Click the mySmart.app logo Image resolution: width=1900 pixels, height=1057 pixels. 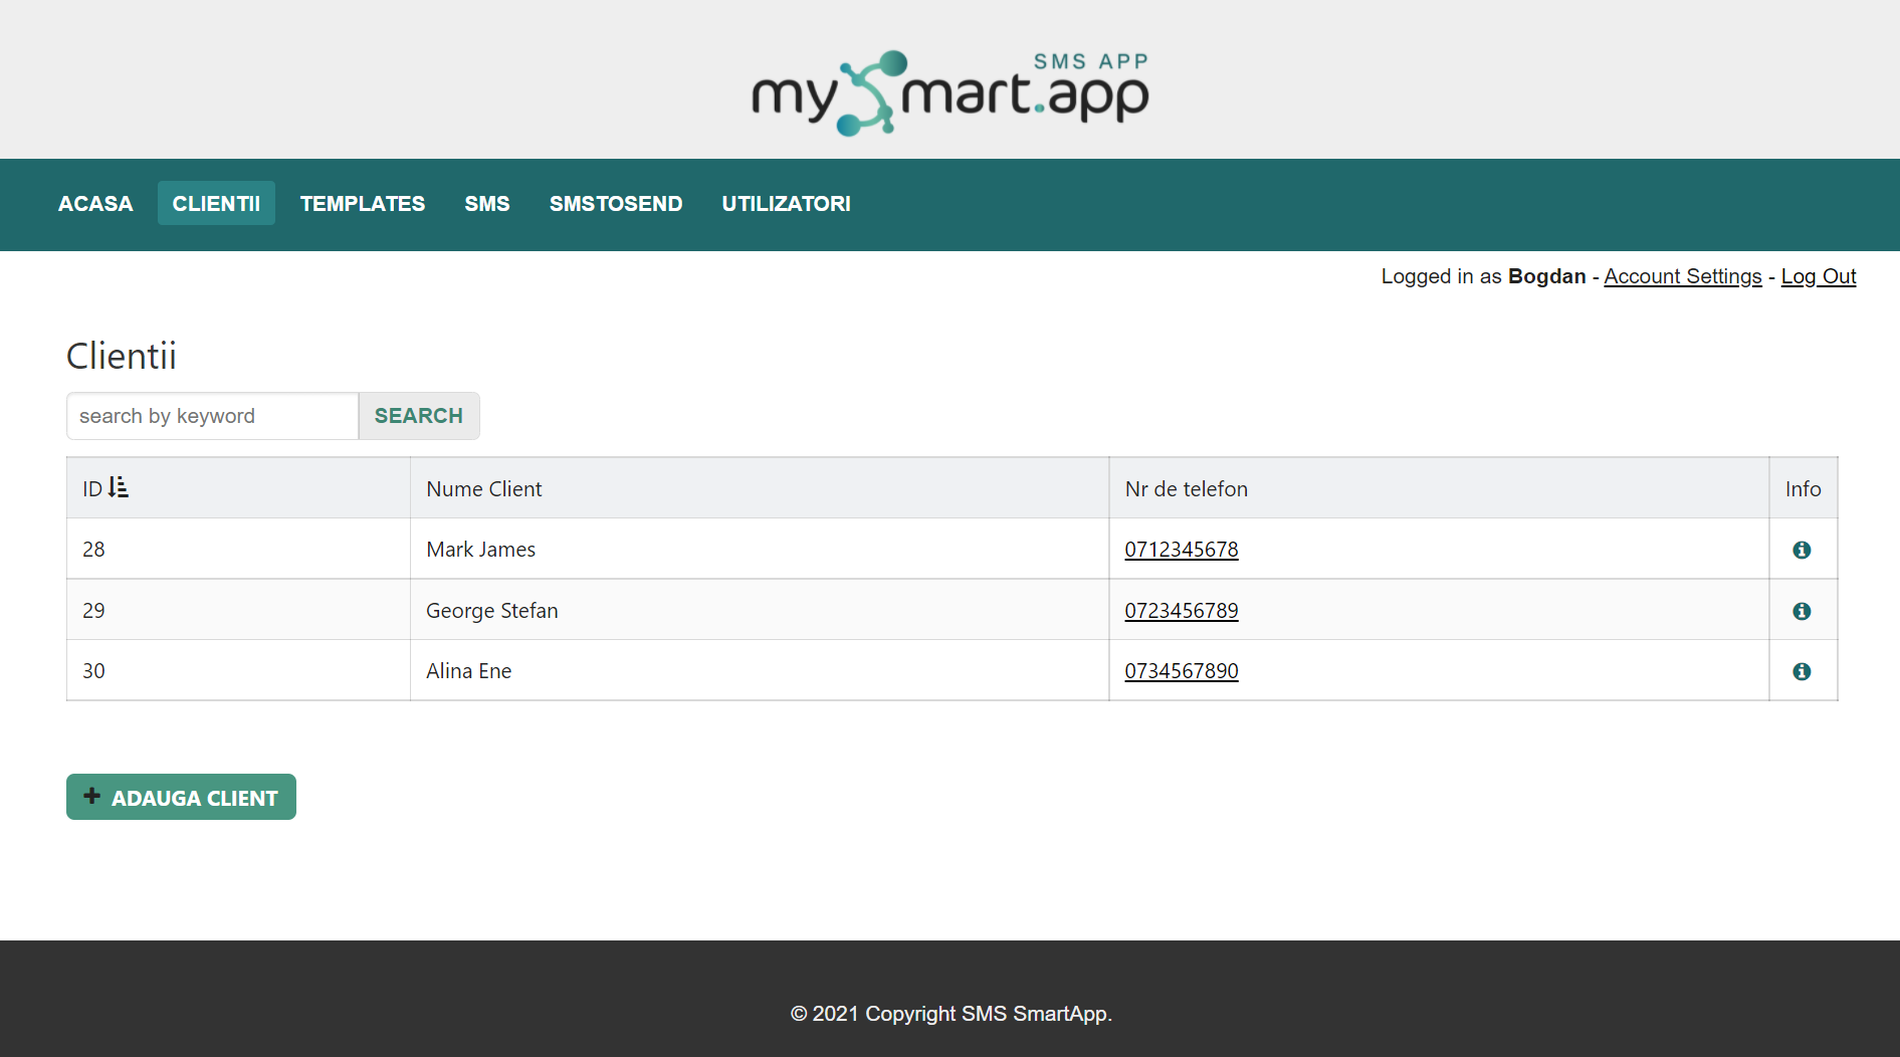coord(950,90)
